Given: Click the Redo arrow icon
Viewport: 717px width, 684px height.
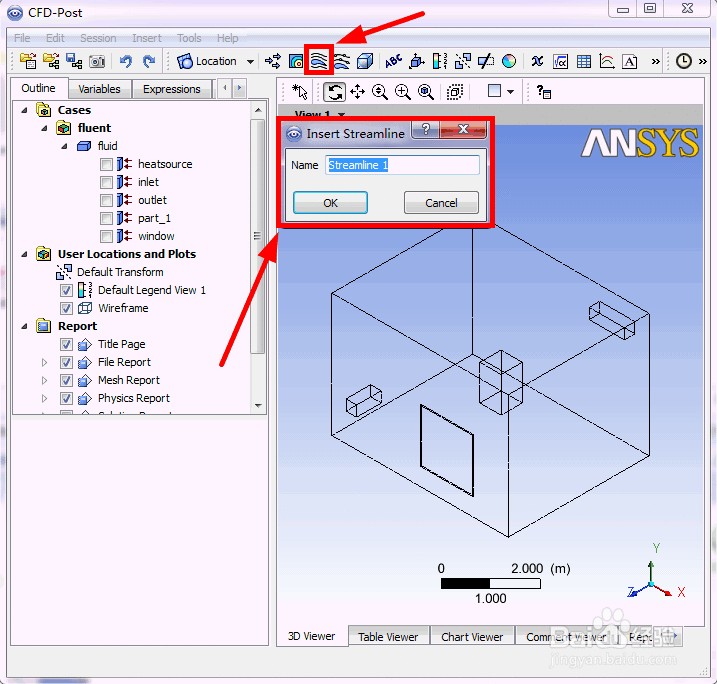Looking at the screenshot, I should 149,61.
